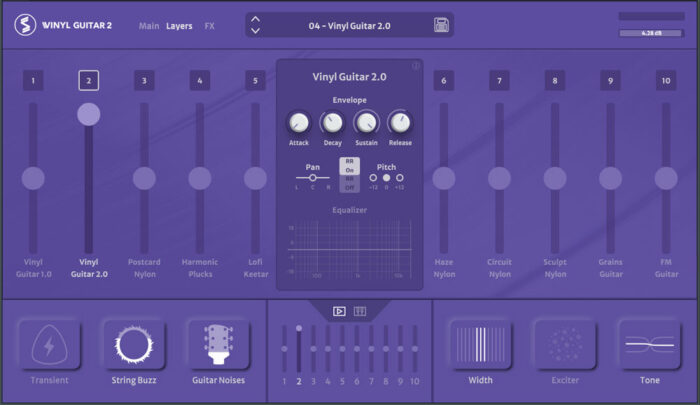Click the Equalizer graph area
Image resolution: width=700 pixels, height=405 pixels.
(x=350, y=249)
